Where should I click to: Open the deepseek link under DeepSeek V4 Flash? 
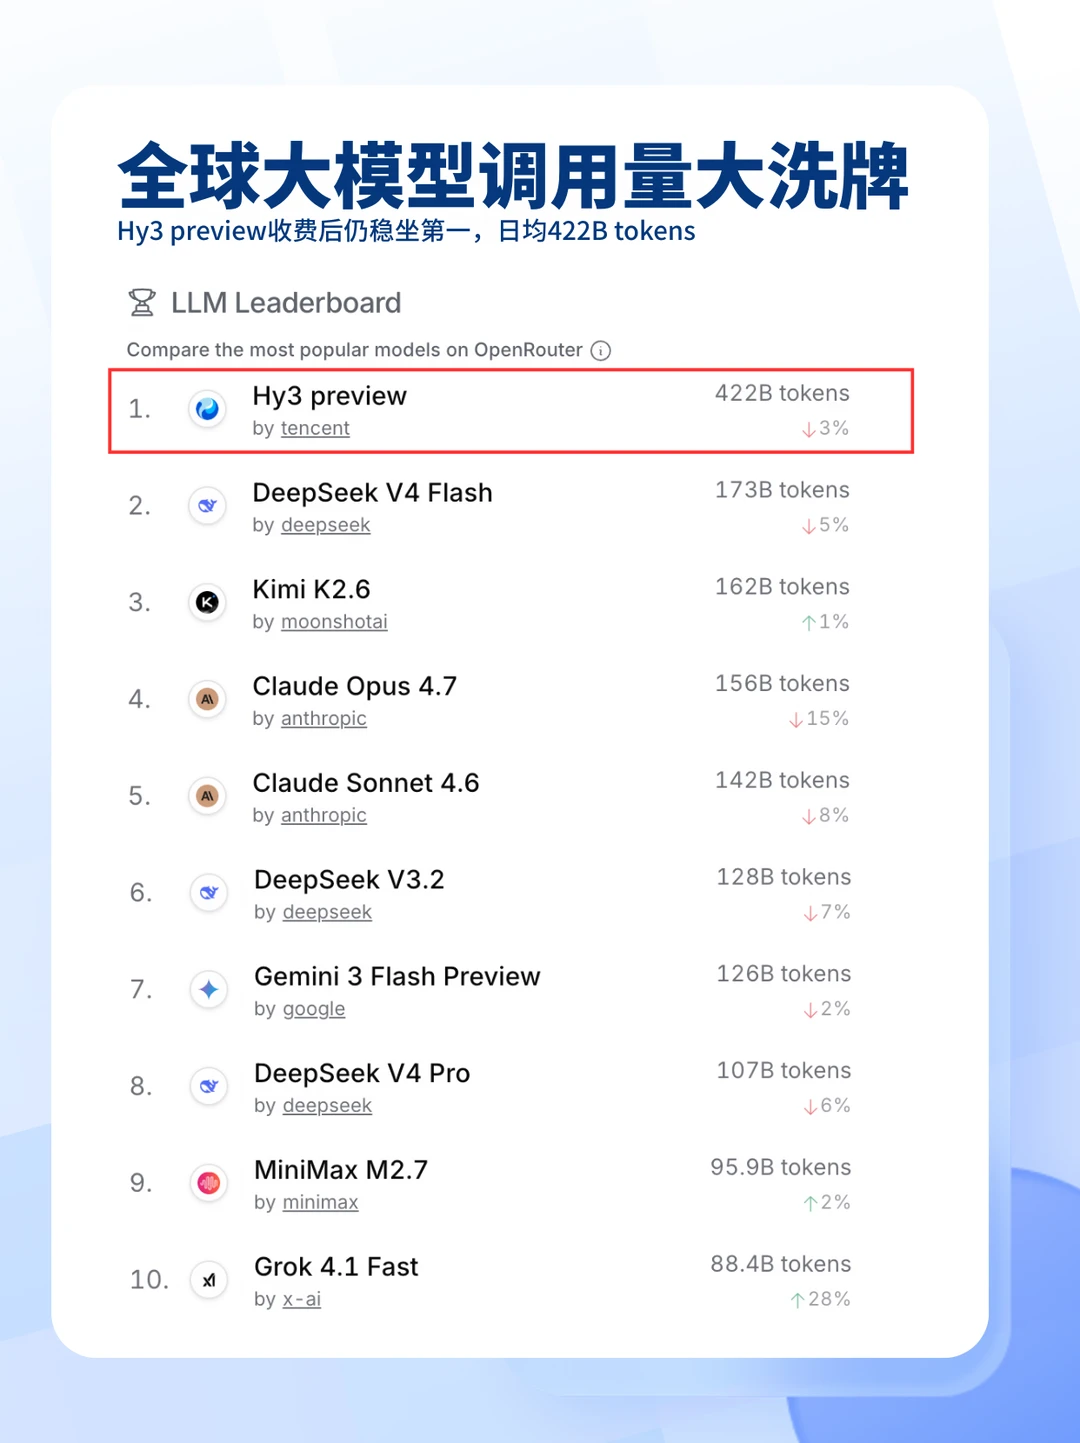point(325,525)
